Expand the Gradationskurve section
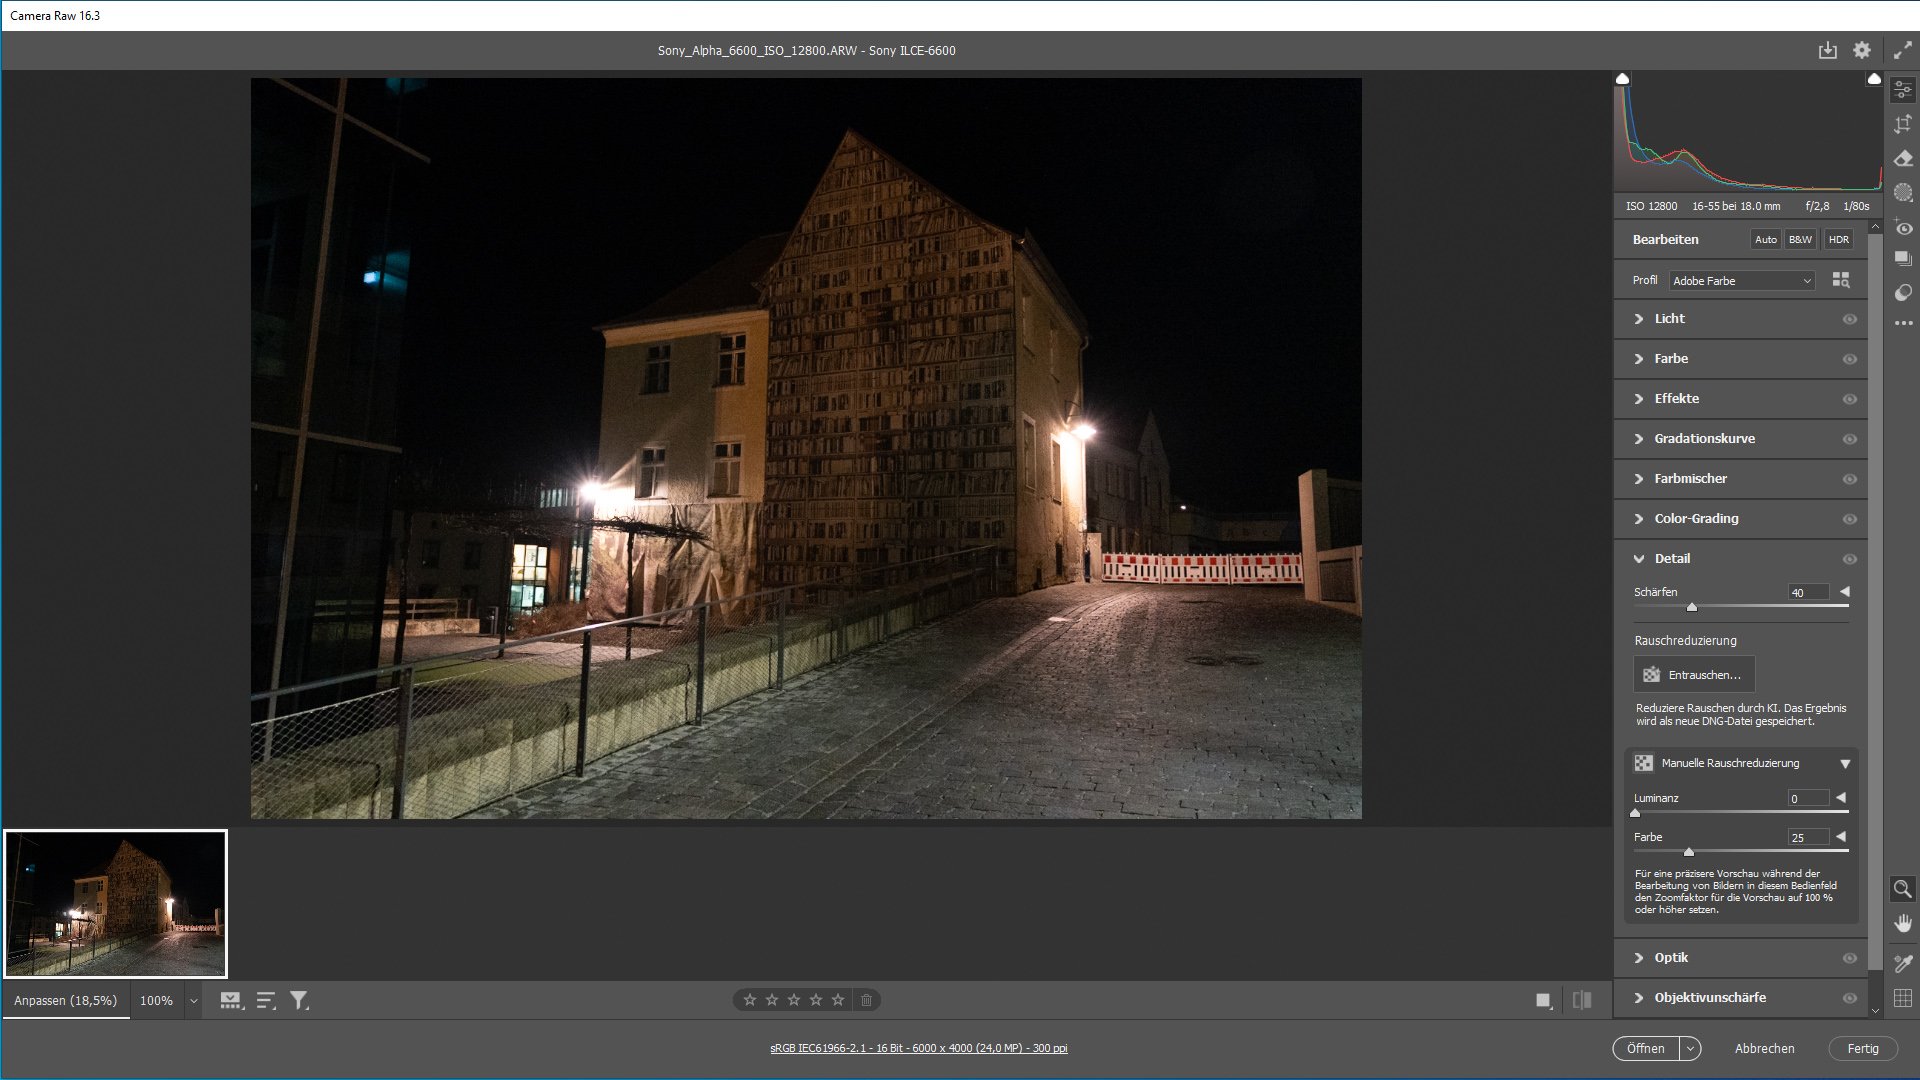1920x1080 pixels. coord(1704,439)
